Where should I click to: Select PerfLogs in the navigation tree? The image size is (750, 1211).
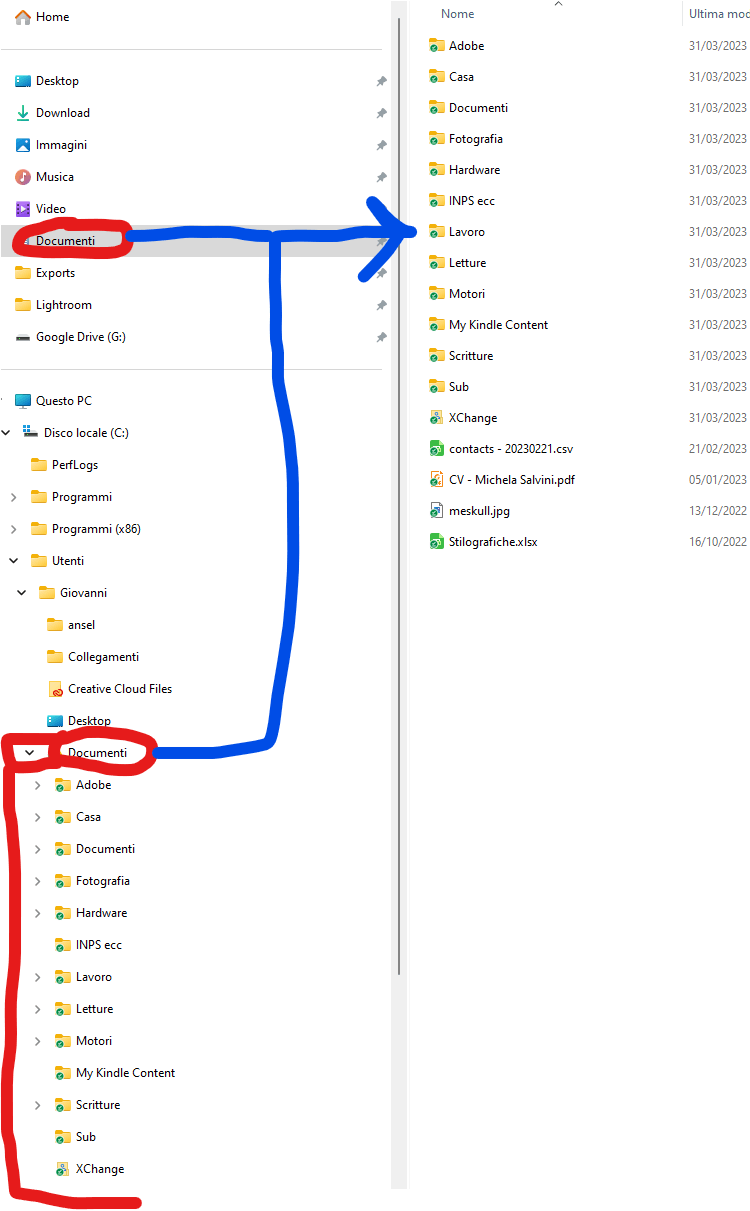tap(64, 465)
